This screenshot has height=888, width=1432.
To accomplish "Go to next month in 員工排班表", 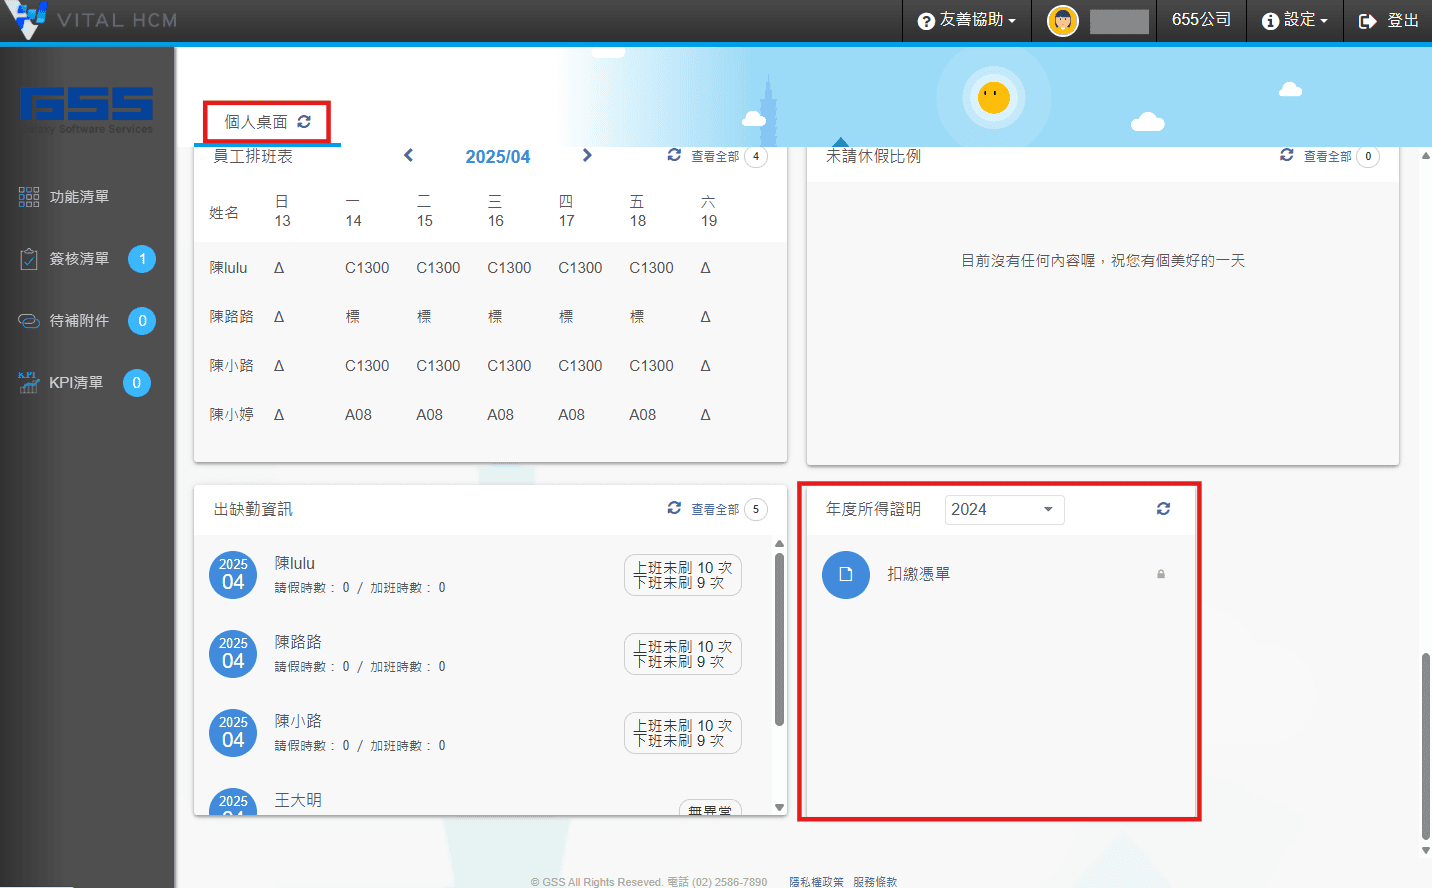I will point(587,156).
